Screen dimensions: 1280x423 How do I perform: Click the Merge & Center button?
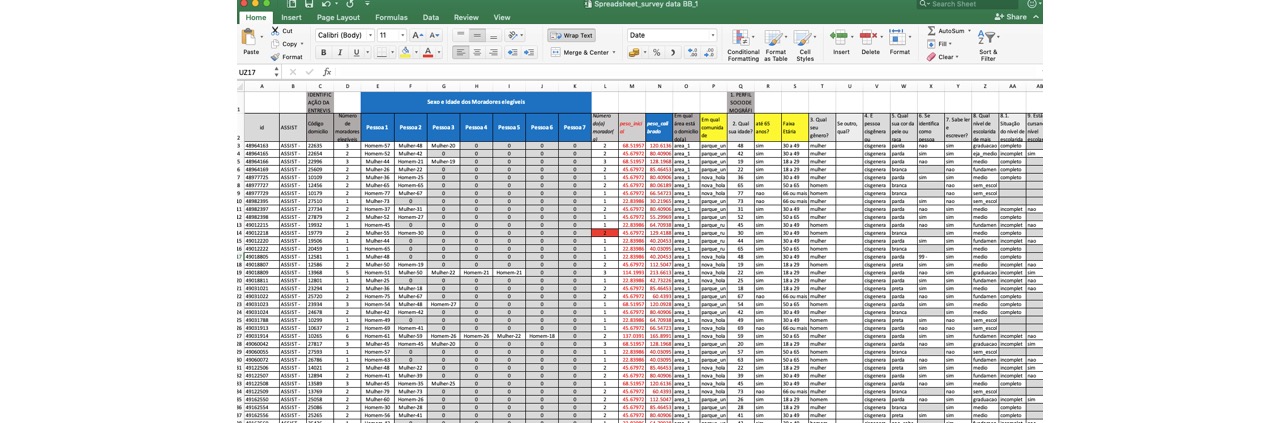pos(579,53)
